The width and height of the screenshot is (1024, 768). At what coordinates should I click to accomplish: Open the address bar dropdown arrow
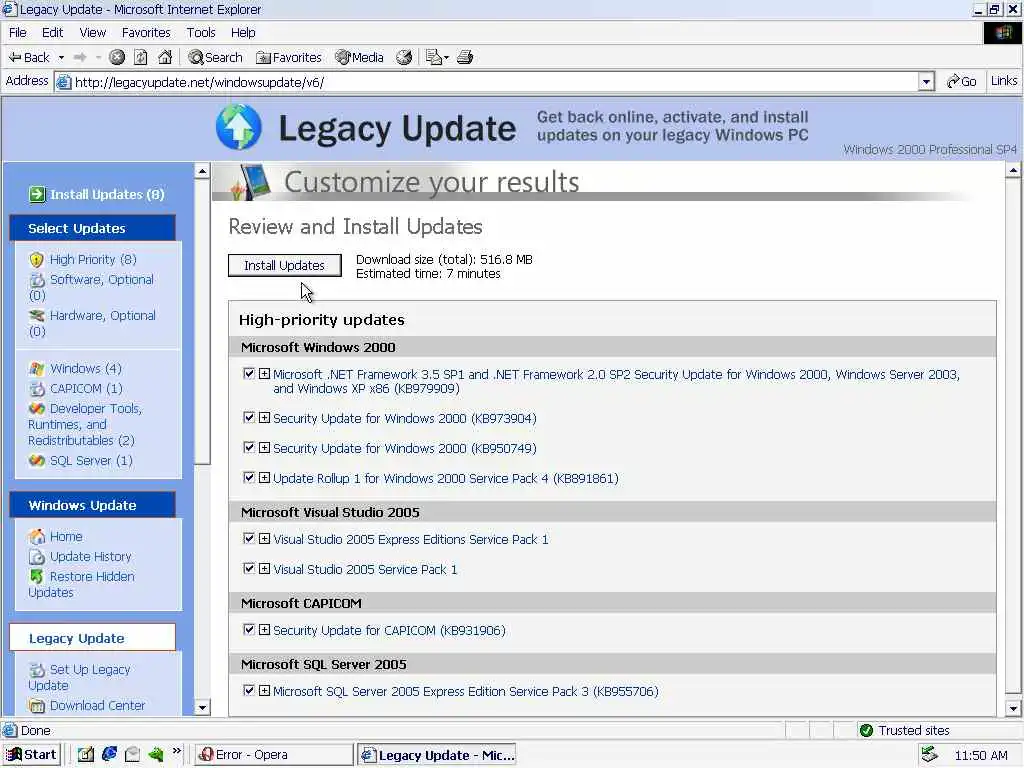pyautogui.click(x=926, y=82)
